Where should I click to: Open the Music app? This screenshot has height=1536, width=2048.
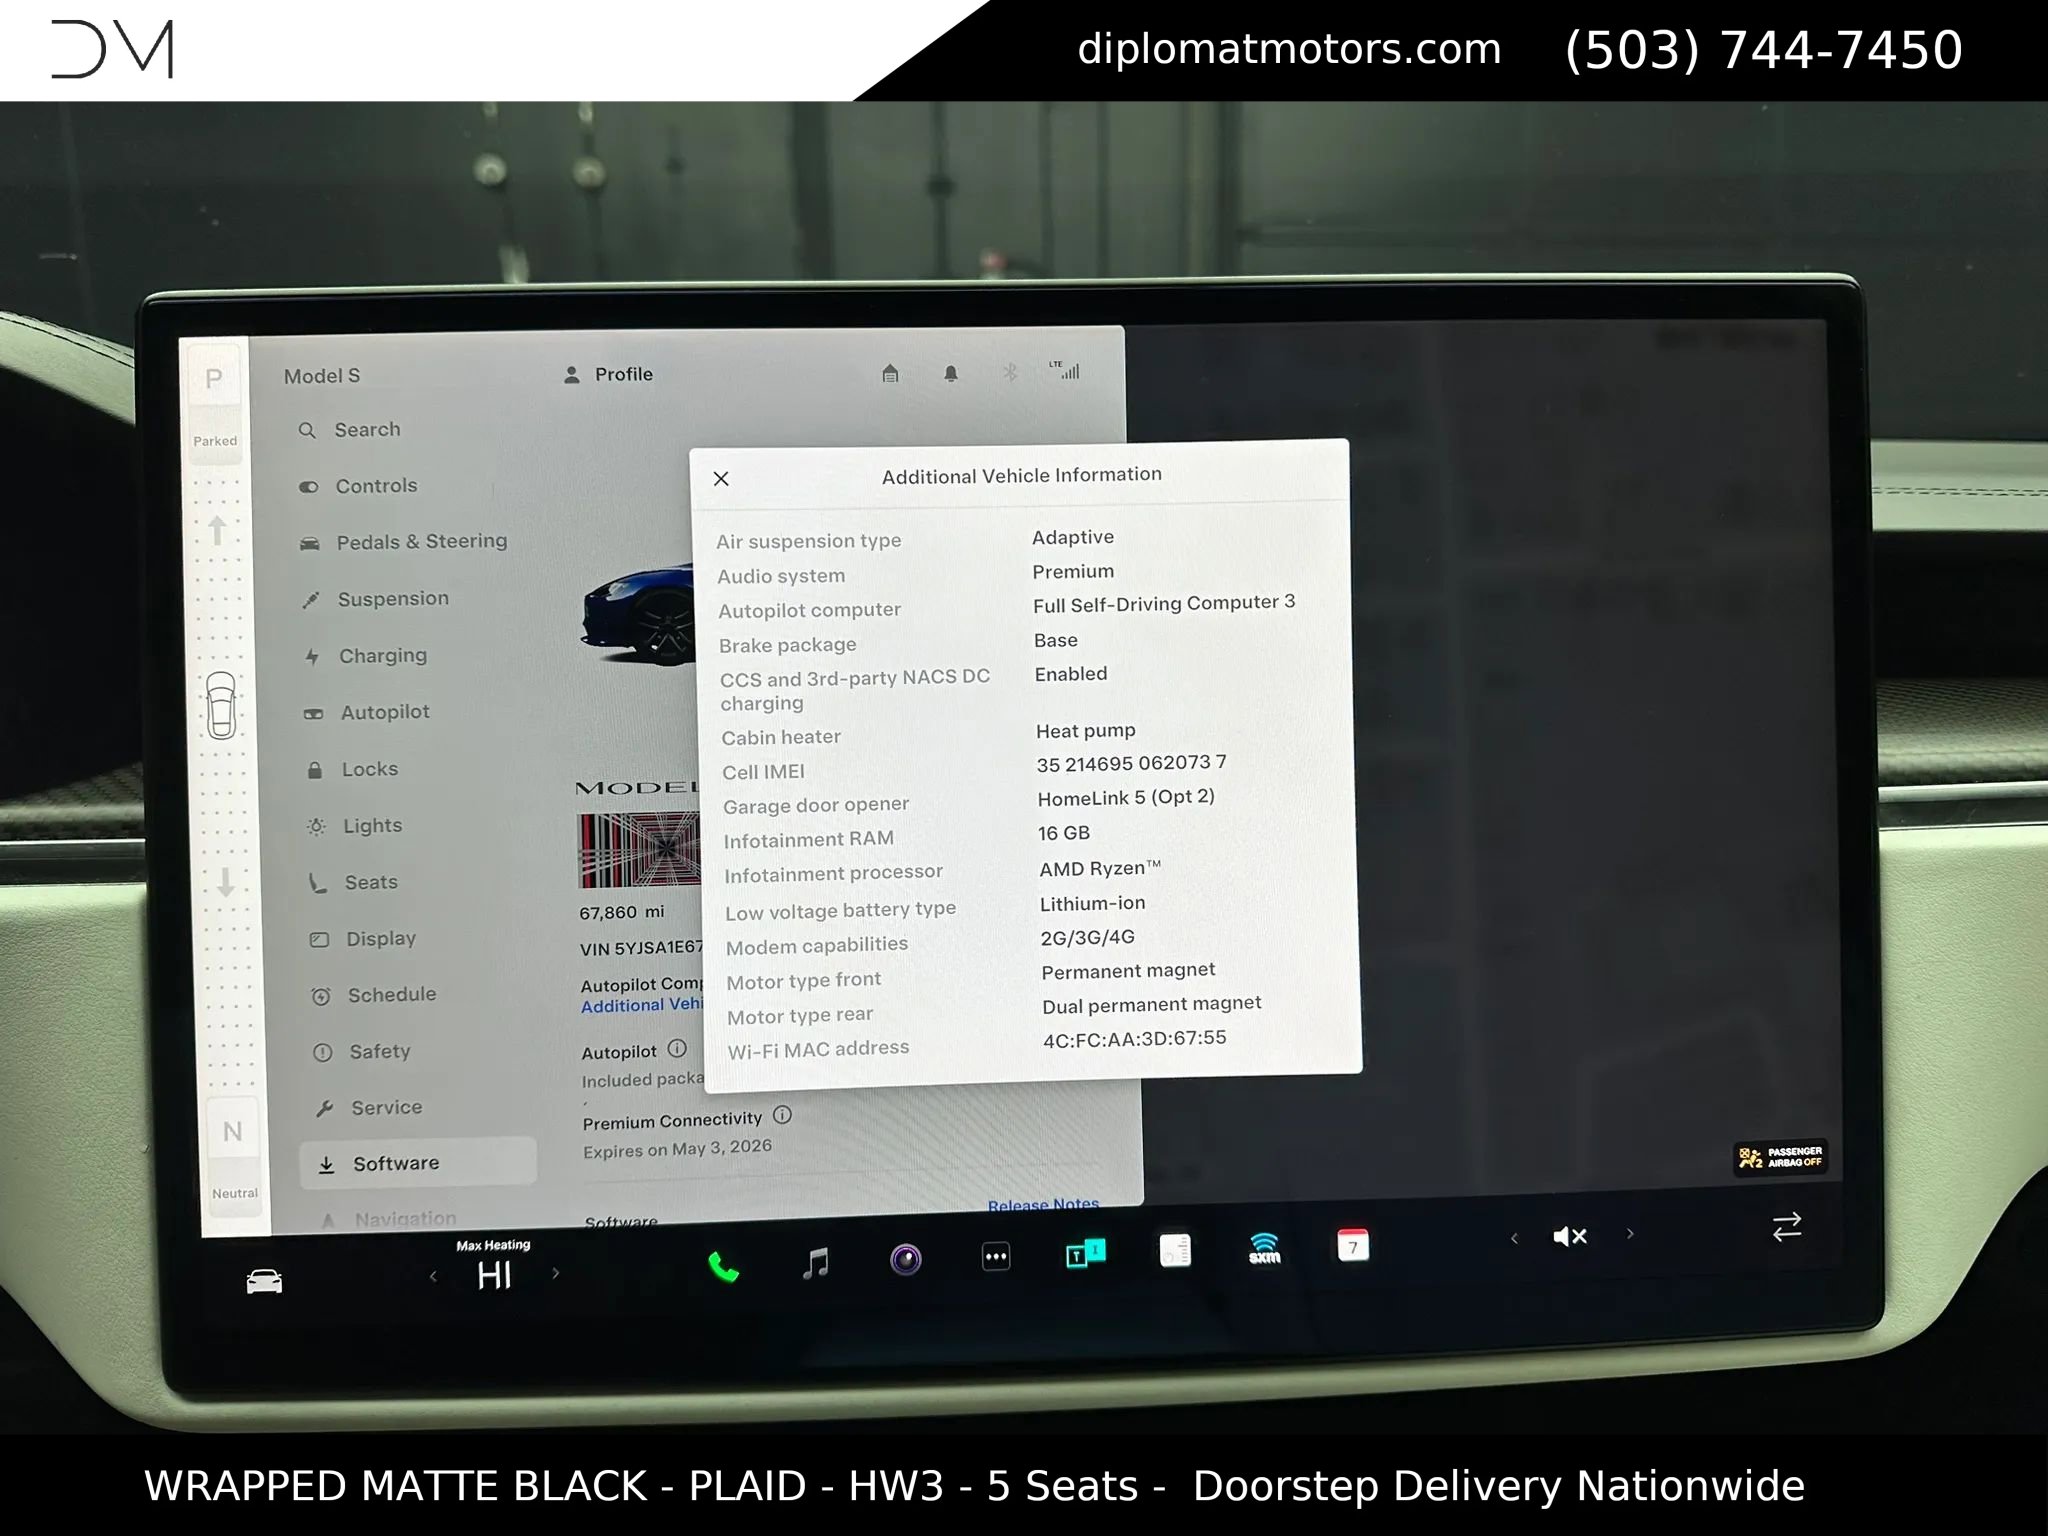(816, 1263)
